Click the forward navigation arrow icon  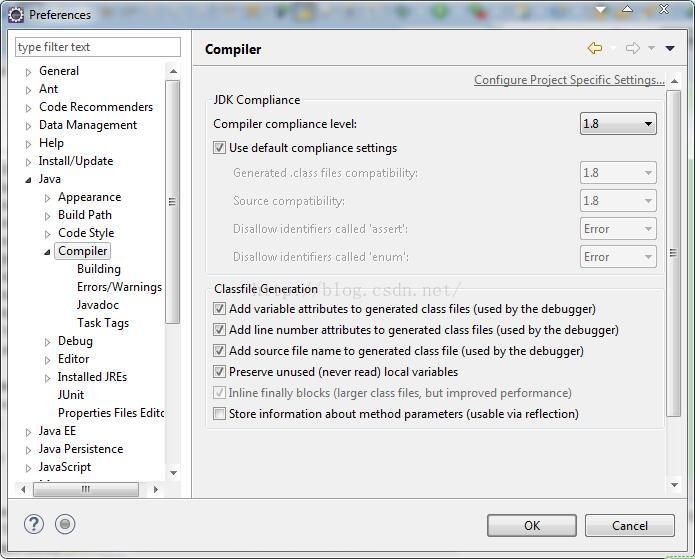tap(633, 48)
